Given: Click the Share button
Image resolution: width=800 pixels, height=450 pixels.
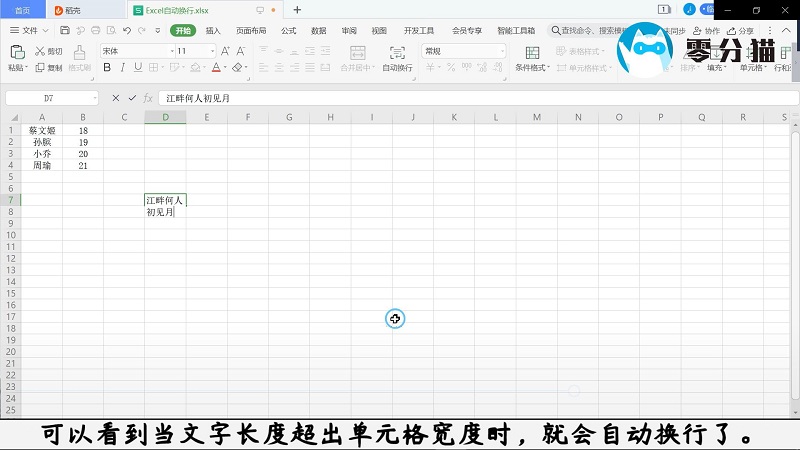Looking at the screenshot, I should [x=740, y=31].
